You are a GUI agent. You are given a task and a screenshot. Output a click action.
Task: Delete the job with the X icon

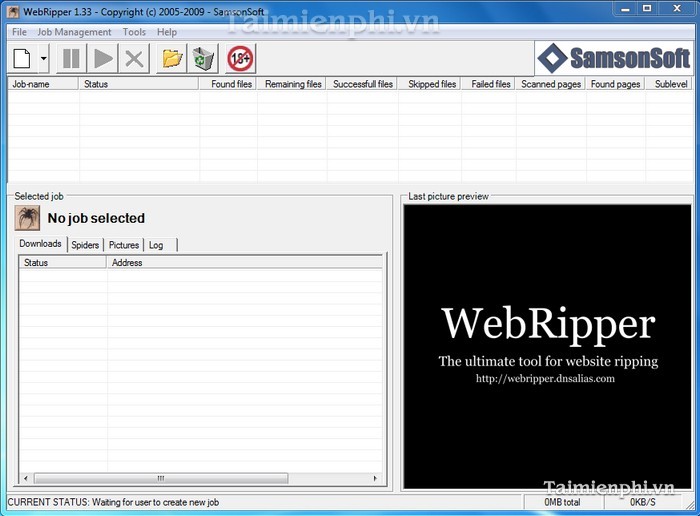point(134,58)
